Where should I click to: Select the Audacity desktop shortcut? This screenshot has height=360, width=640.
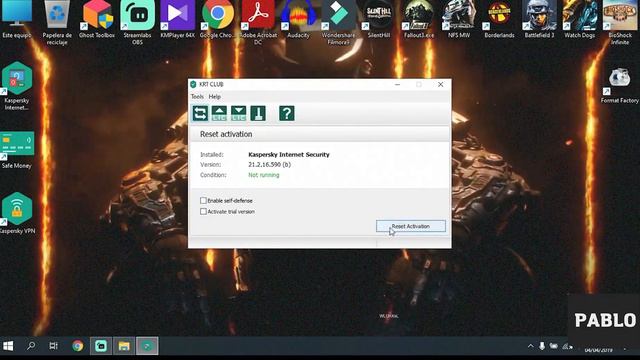pos(298,20)
